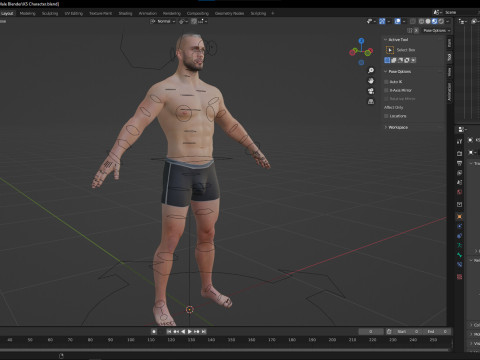Open the Output properties tab
The image size is (480, 360).
(459, 163)
